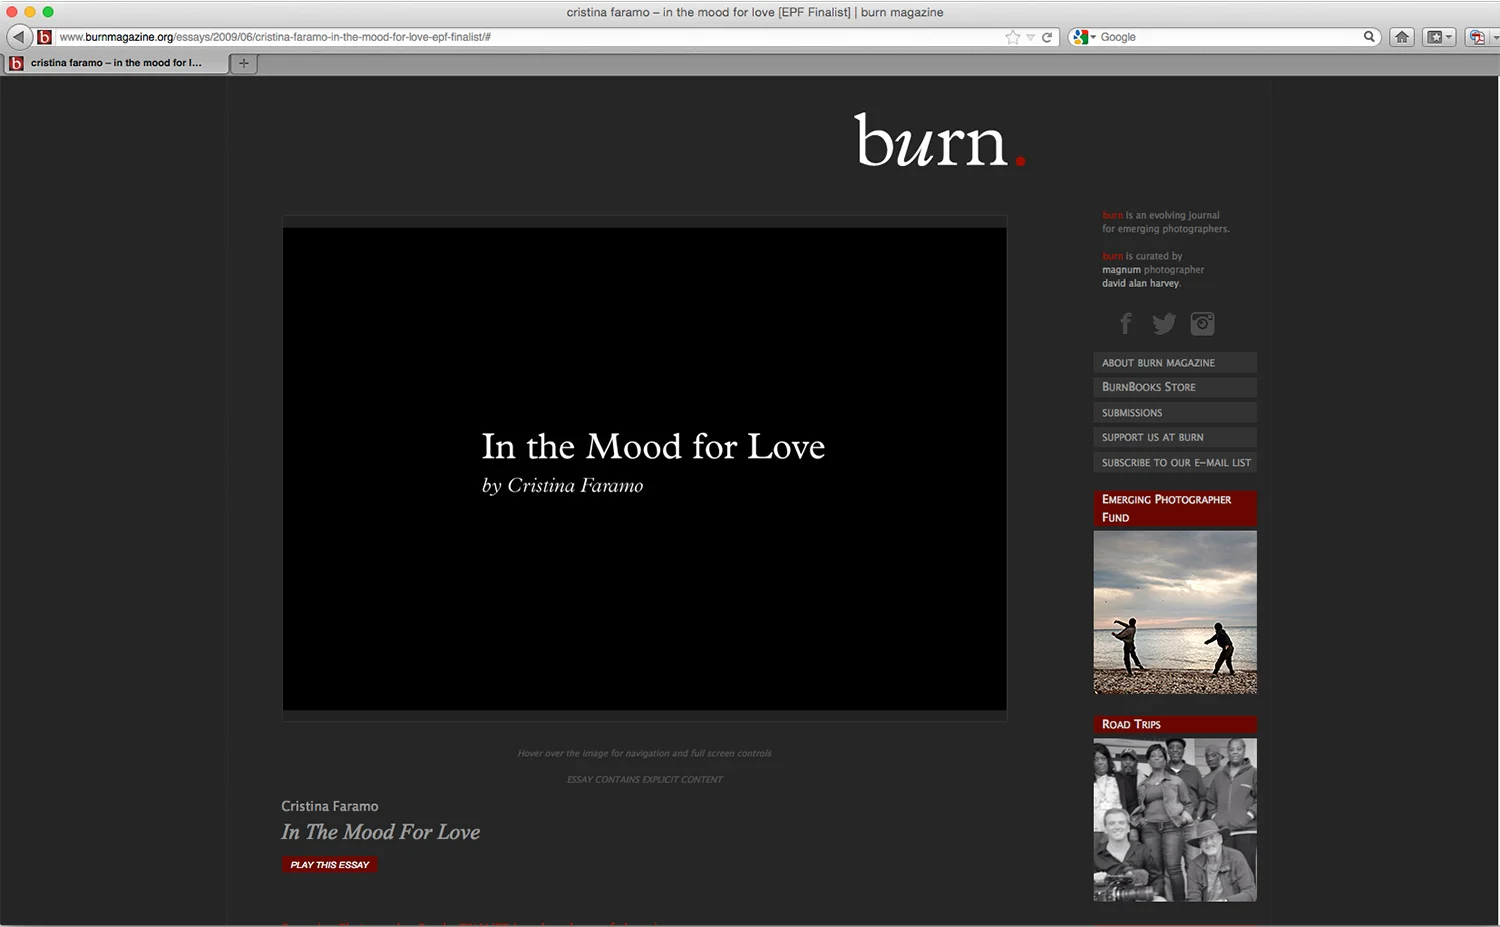Screen dimensions: 1500x927
Task: Click the macOS green zoom window button
Action: [48, 12]
